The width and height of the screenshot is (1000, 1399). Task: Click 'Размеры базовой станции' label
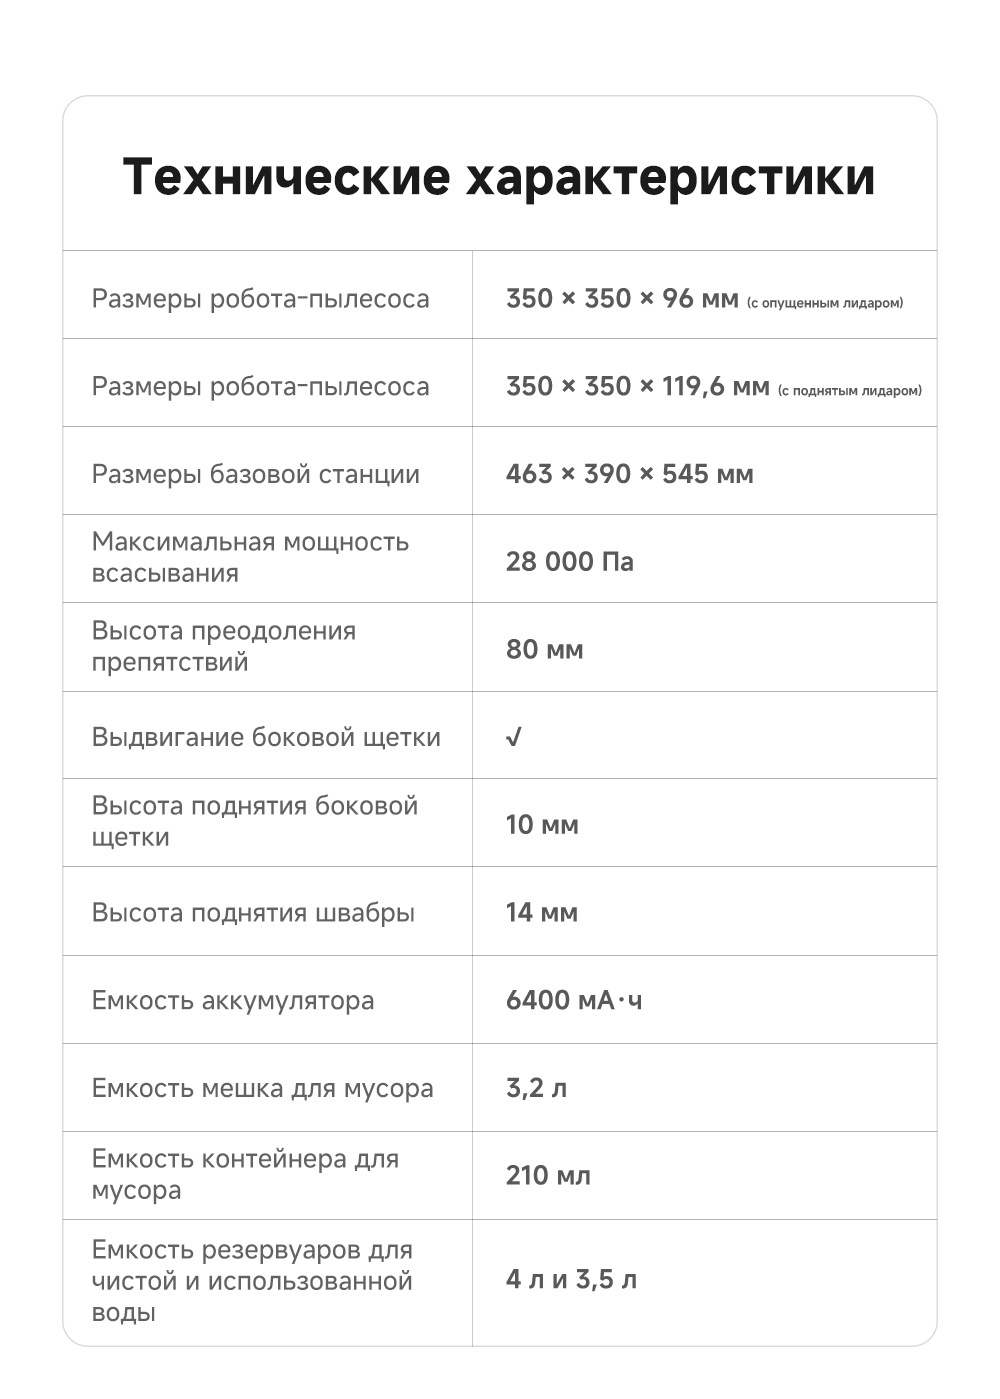pos(255,474)
